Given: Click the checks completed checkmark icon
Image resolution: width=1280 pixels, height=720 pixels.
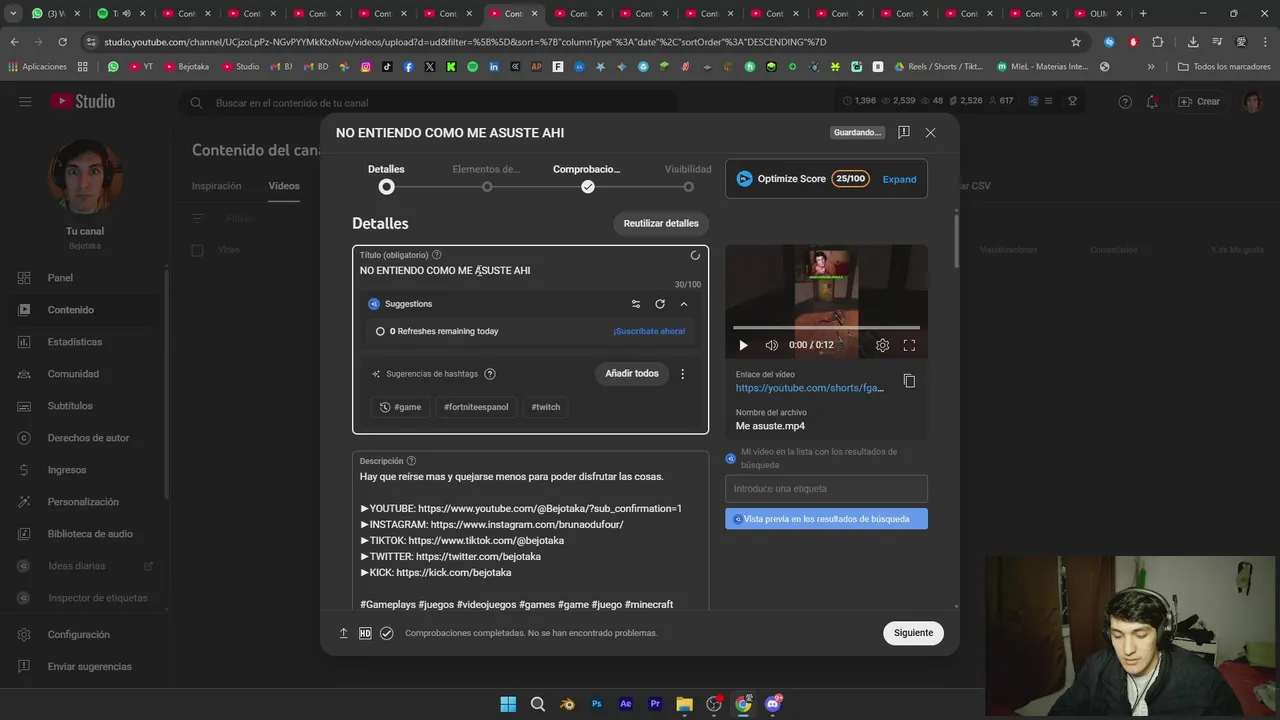Looking at the screenshot, I should click(x=387, y=633).
